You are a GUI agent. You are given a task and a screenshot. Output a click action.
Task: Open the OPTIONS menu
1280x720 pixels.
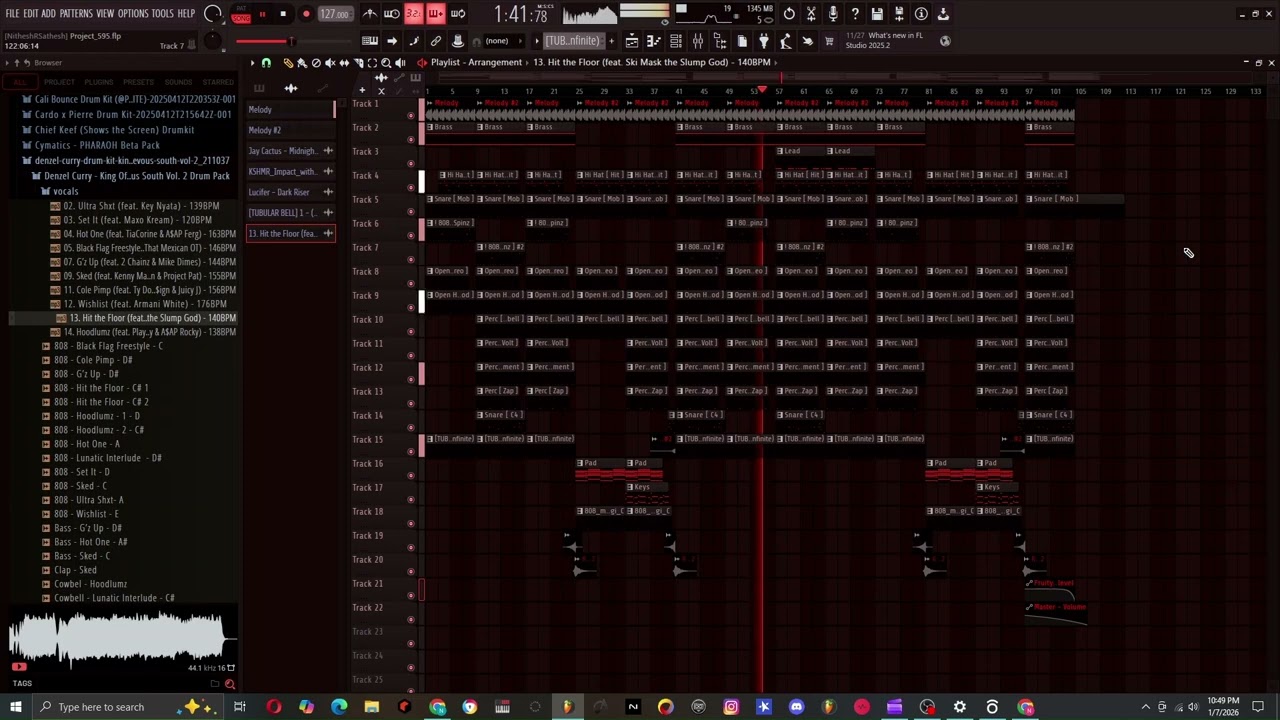(133, 13)
